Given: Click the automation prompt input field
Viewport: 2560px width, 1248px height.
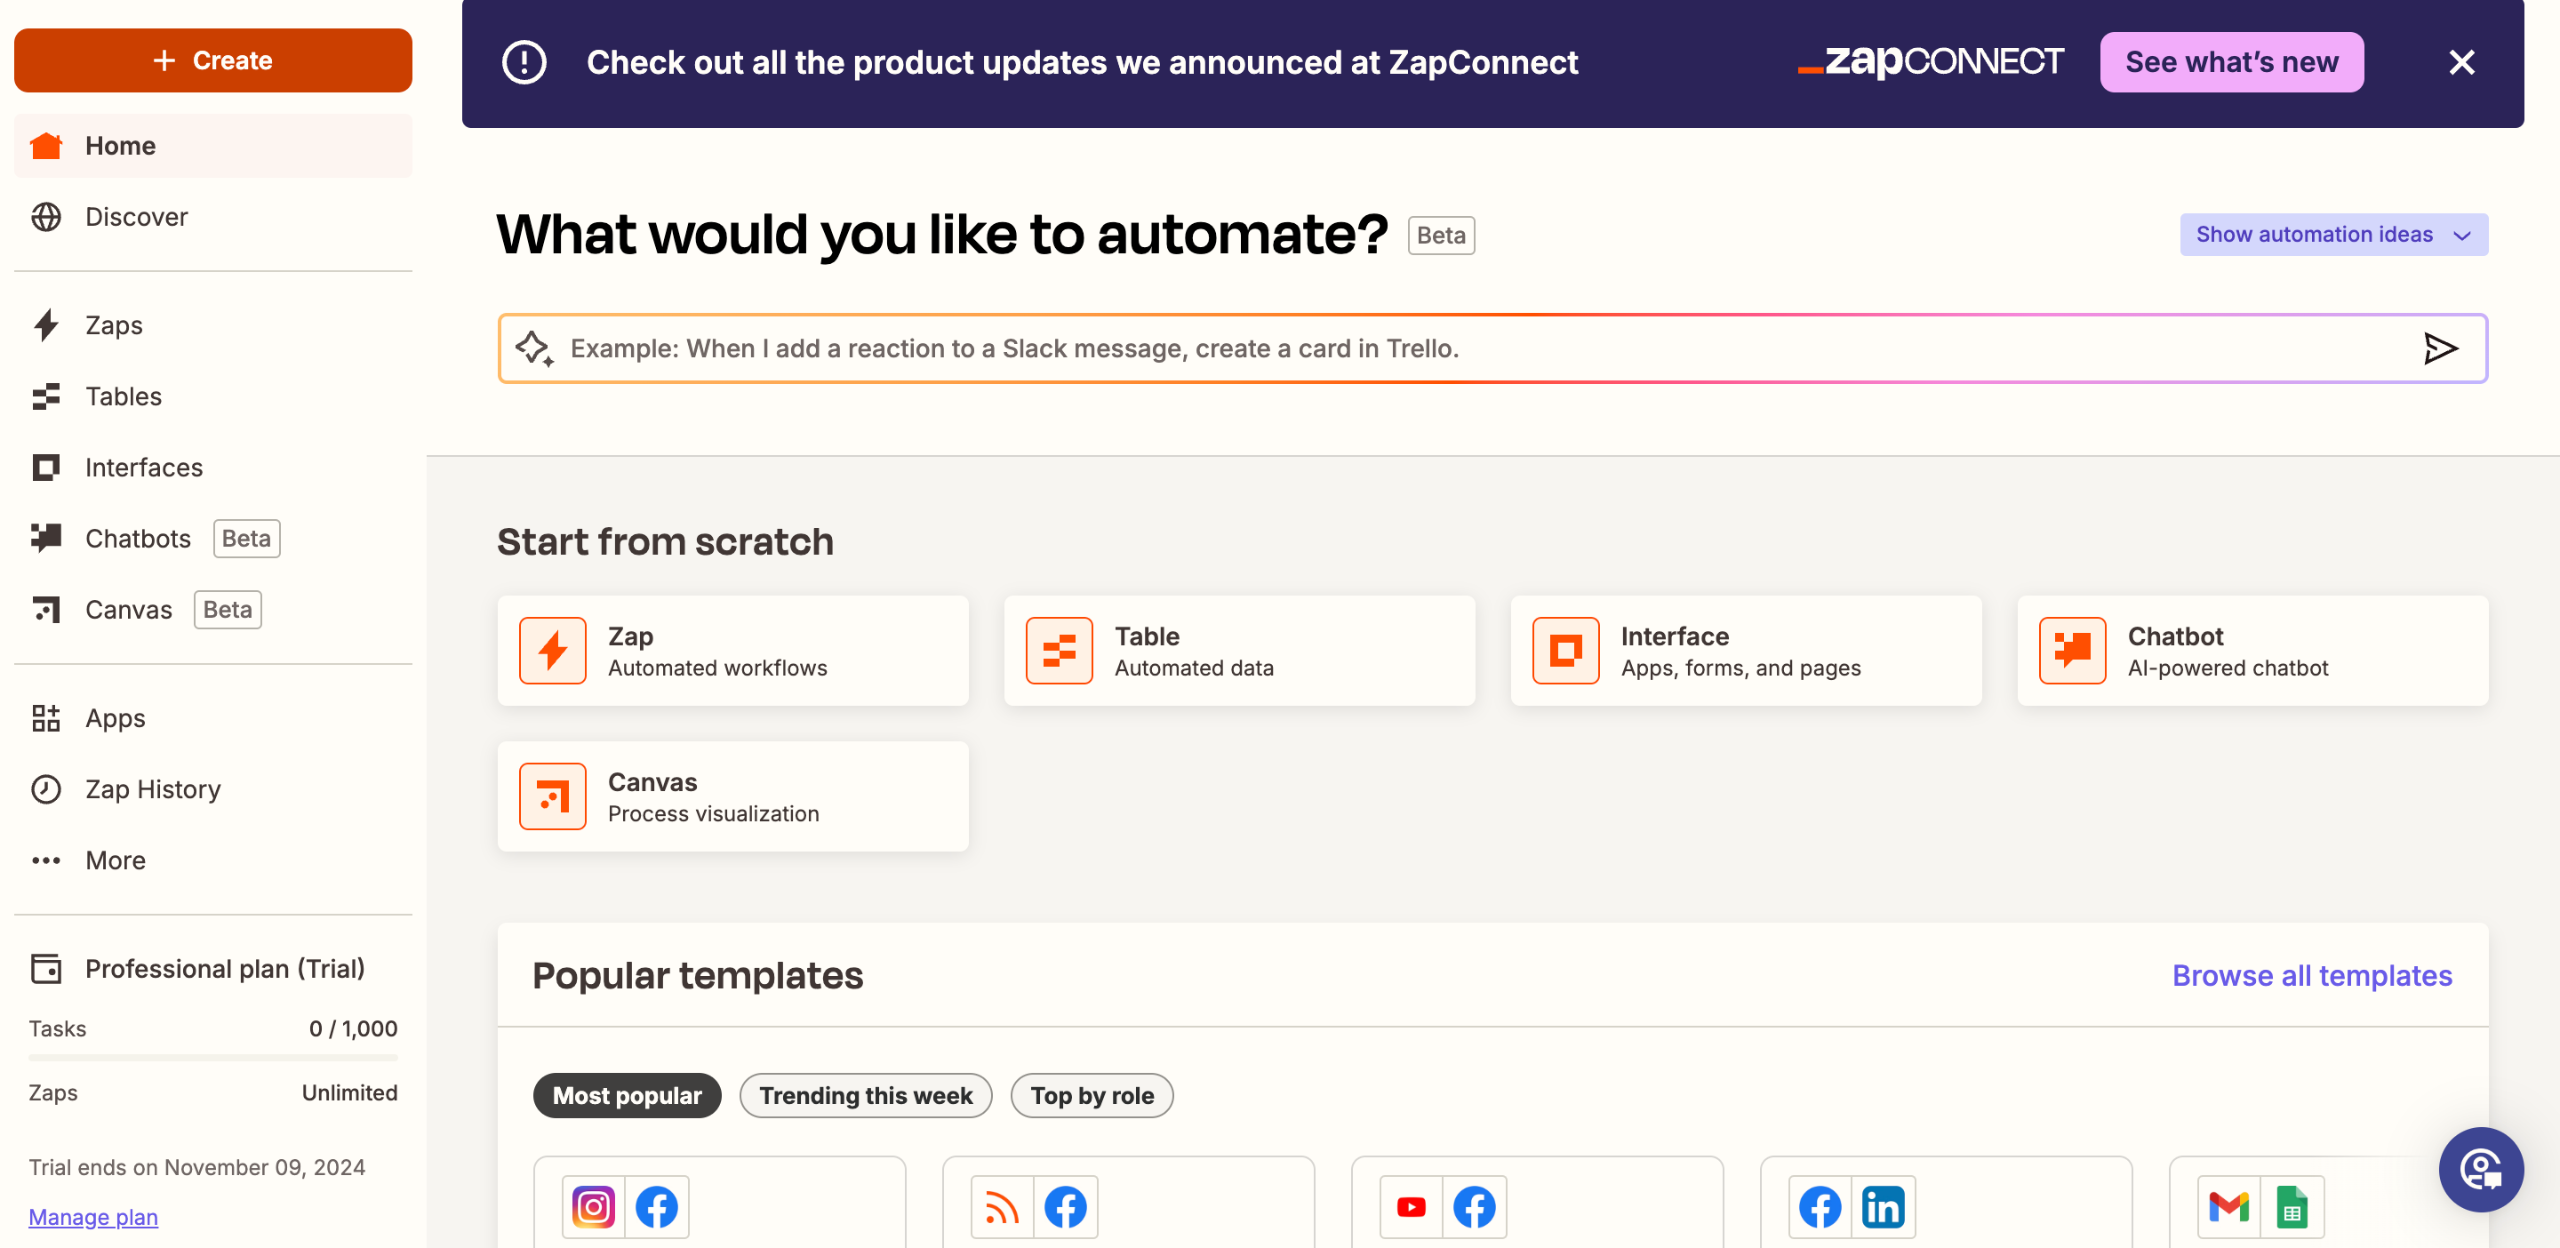Looking at the screenshot, I should (1480, 348).
